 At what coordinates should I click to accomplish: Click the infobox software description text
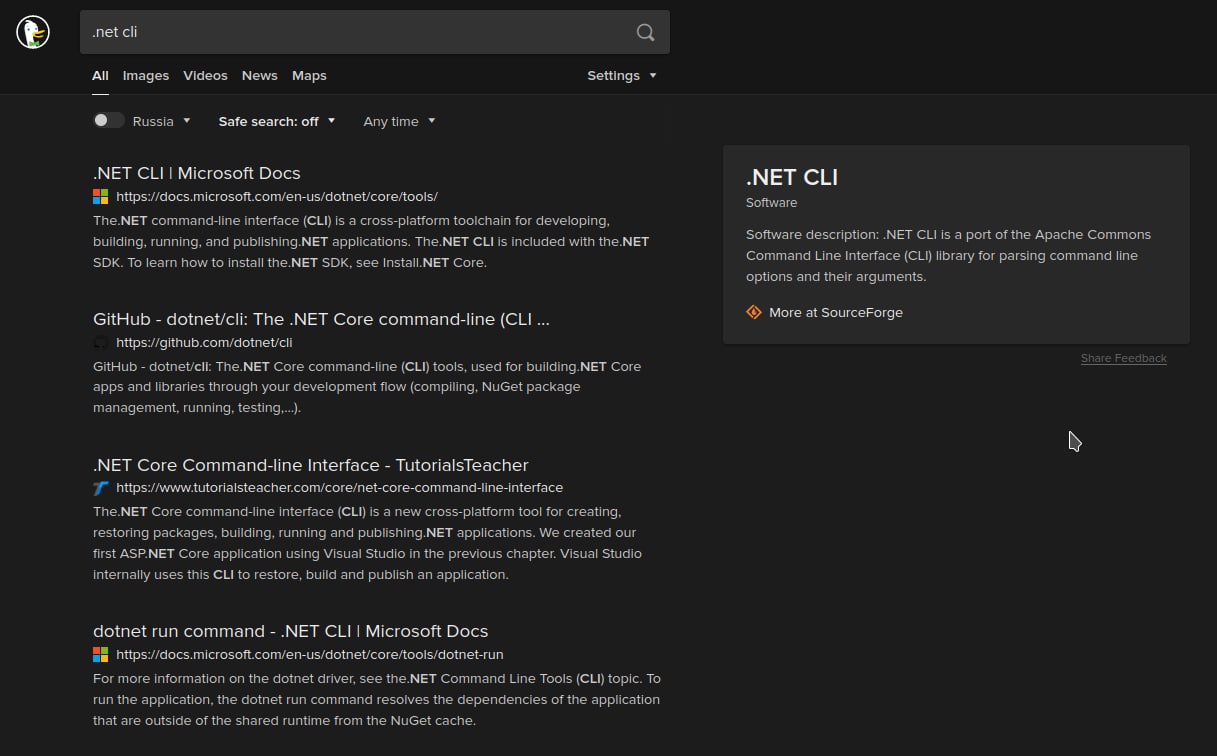click(948, 255)
